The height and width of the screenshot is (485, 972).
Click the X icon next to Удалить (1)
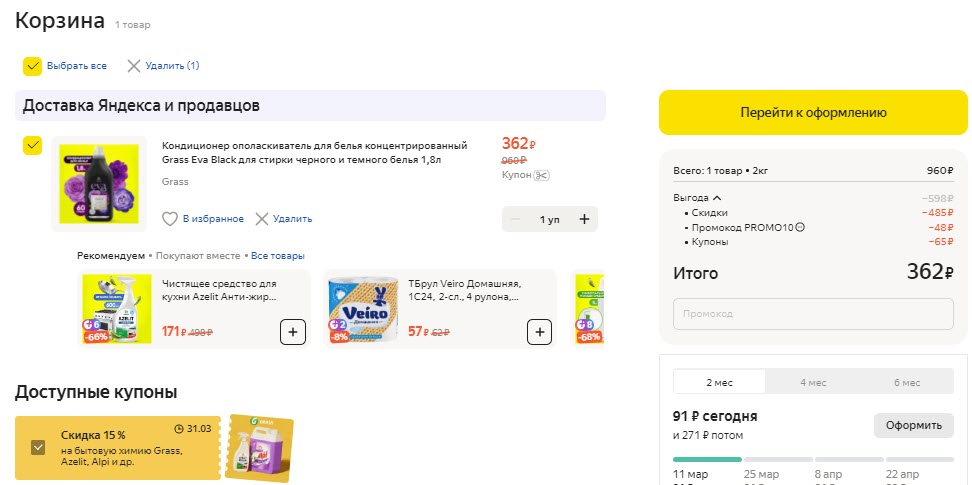(x=133, y=66)
